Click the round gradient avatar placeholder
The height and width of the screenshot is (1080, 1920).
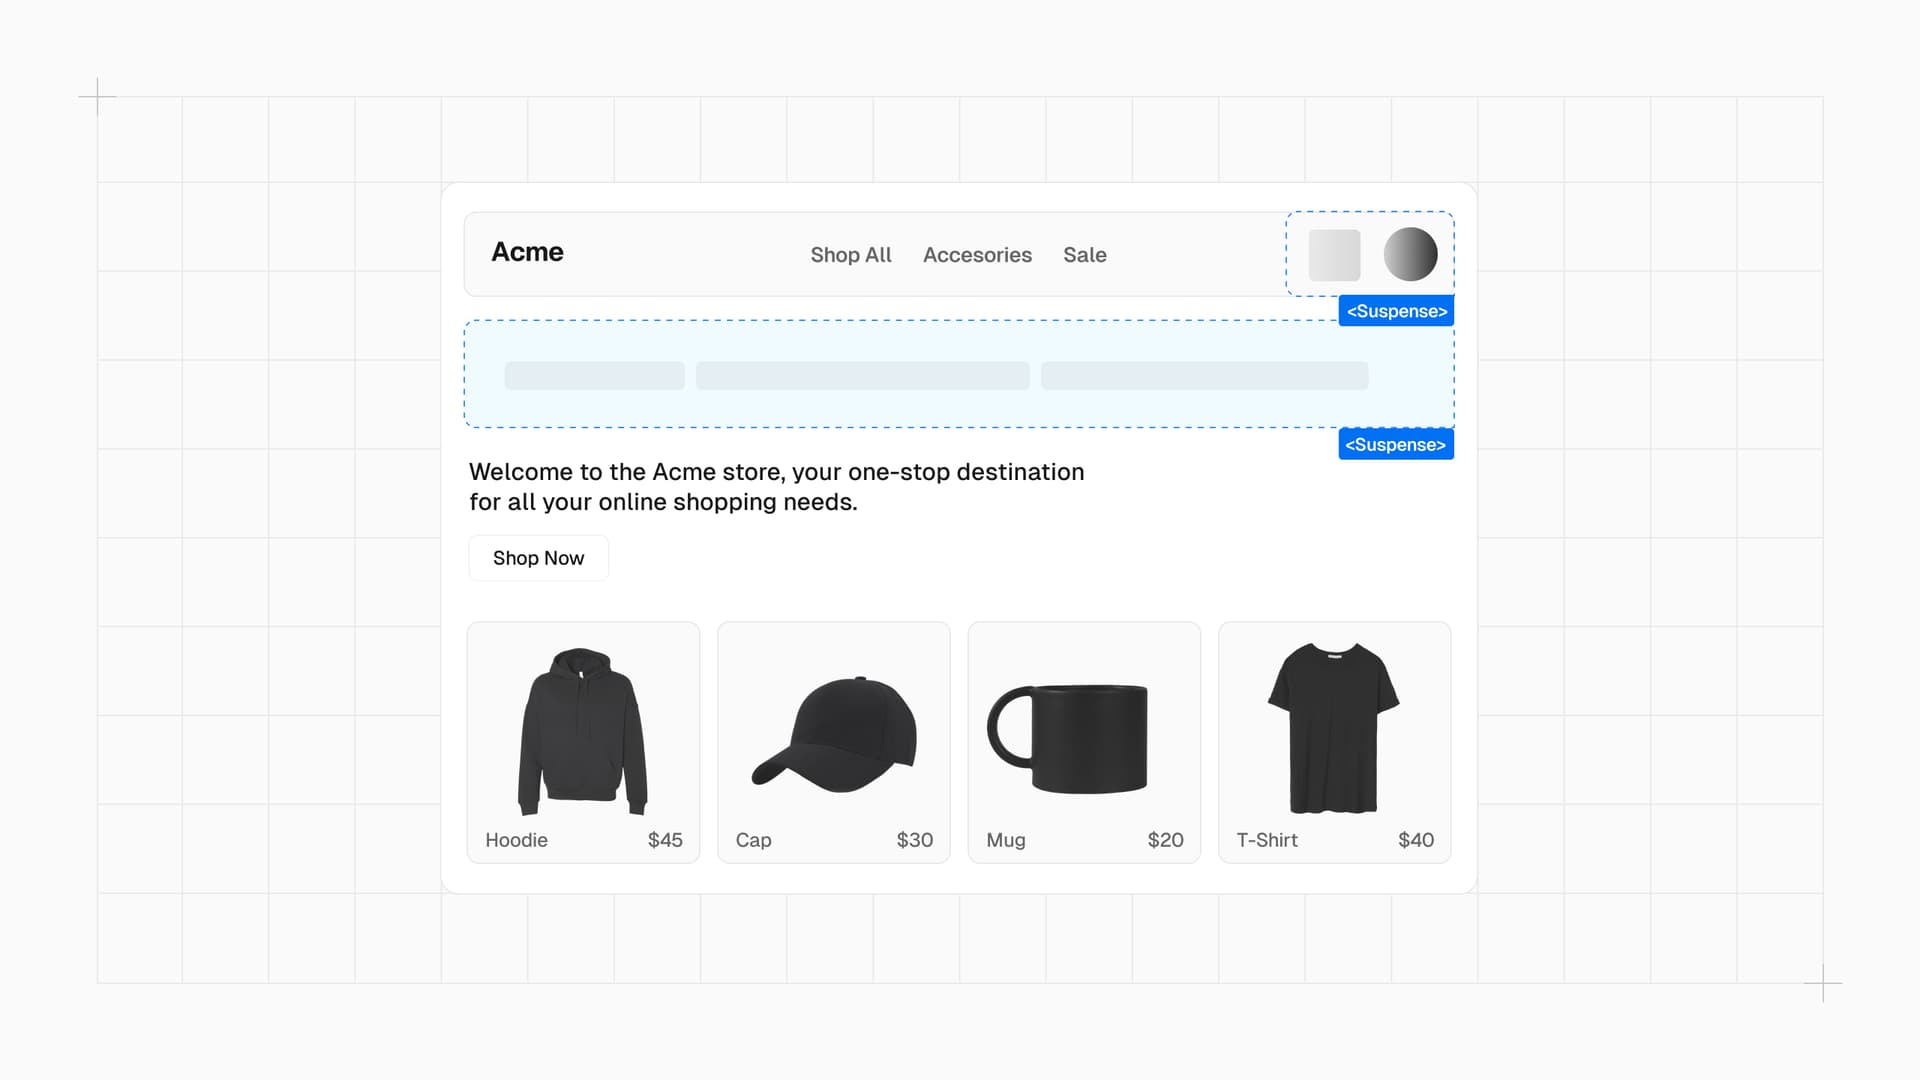pos(1410,254)
